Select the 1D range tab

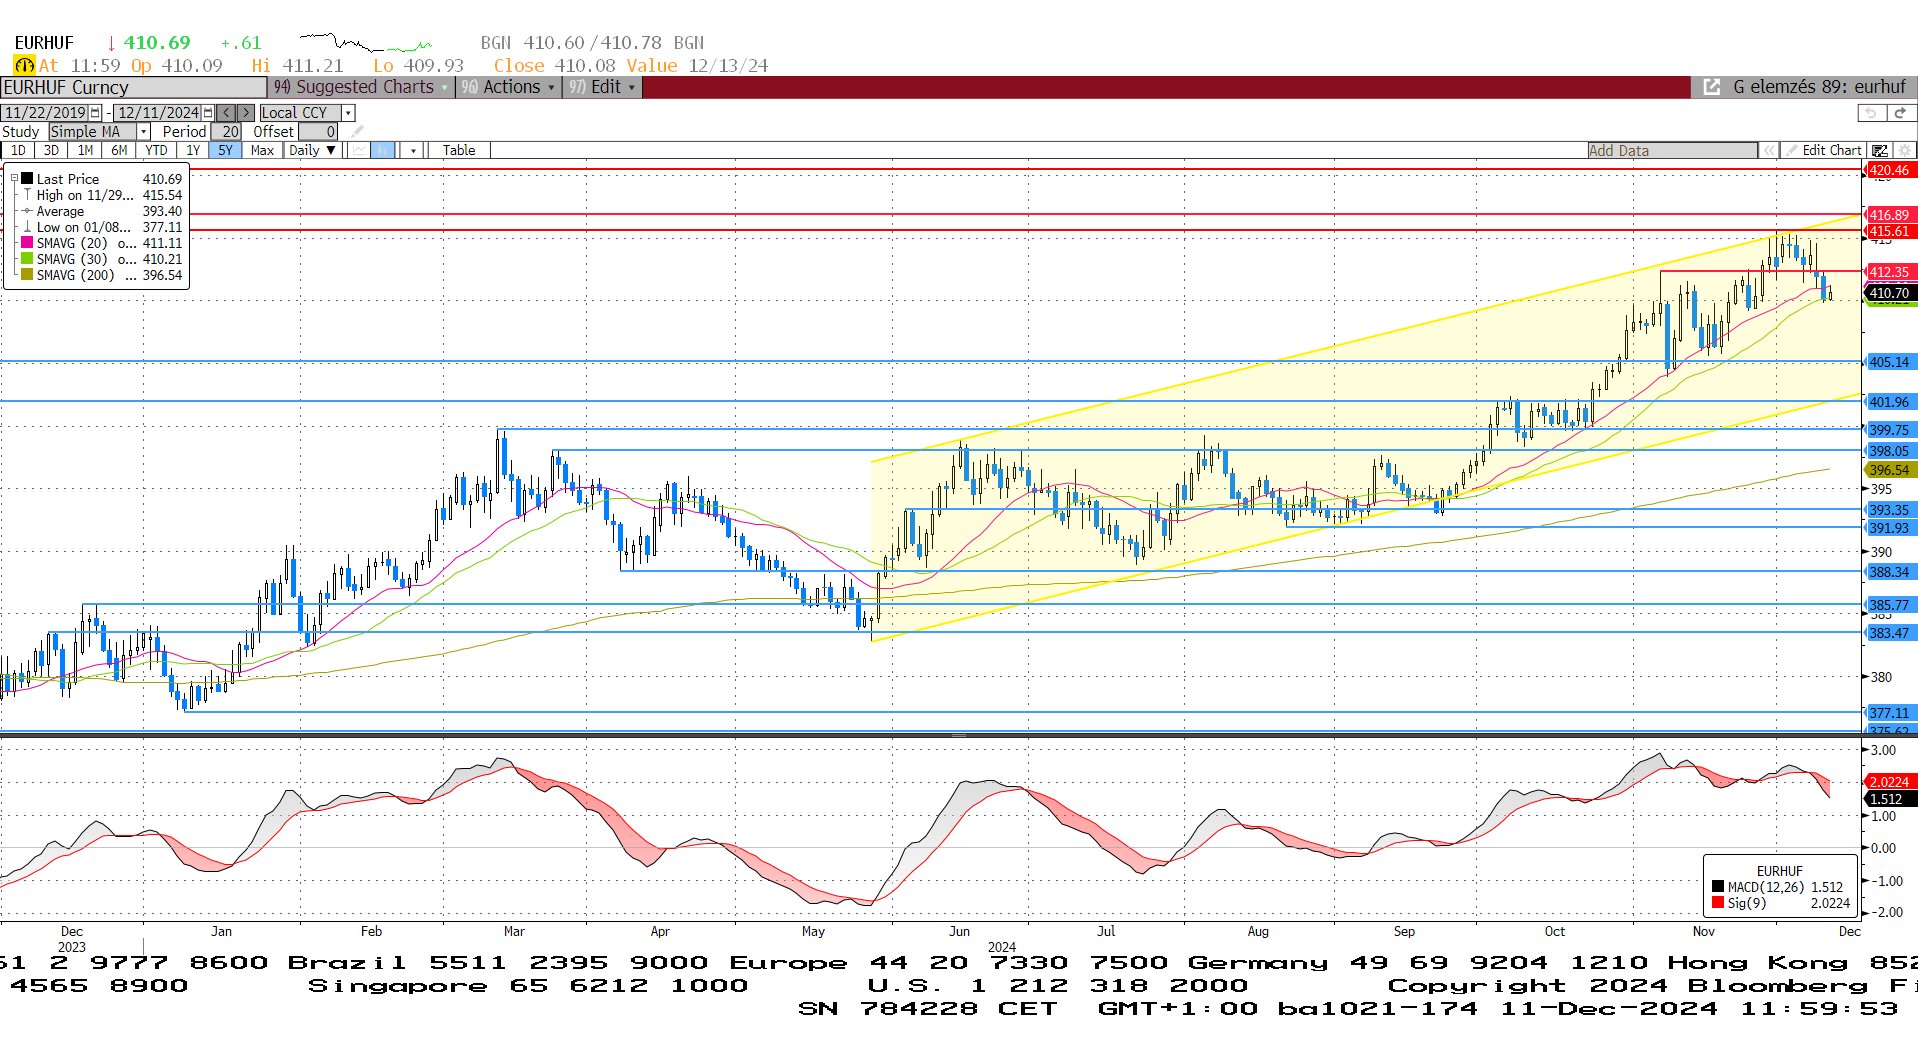point(18,150)
